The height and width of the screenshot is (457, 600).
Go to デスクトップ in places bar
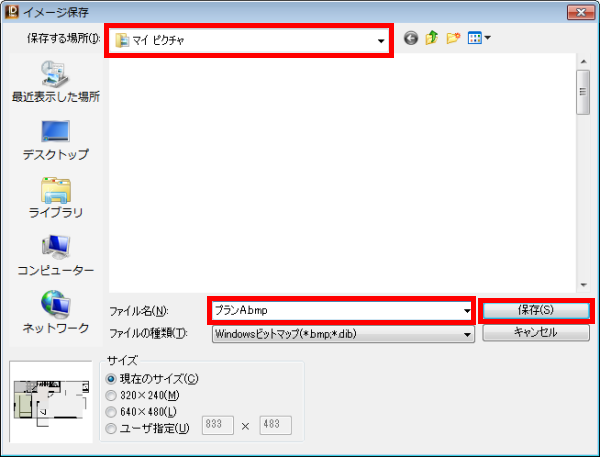click(x=55, y=140)
